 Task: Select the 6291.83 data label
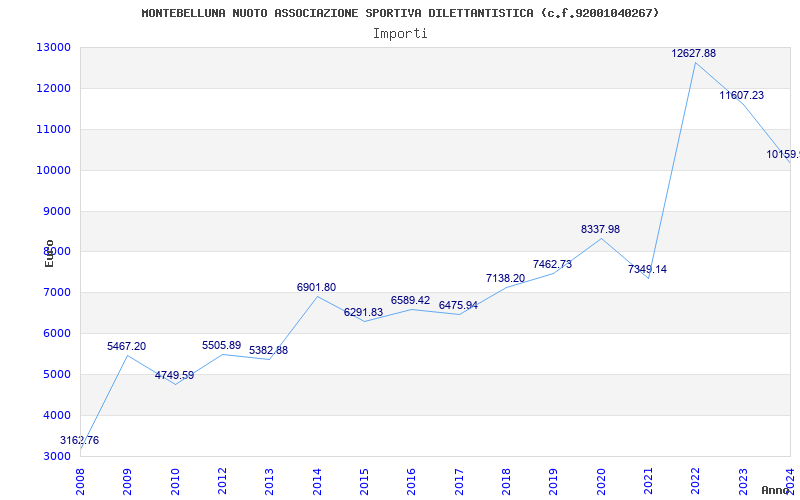coord(363,312)
